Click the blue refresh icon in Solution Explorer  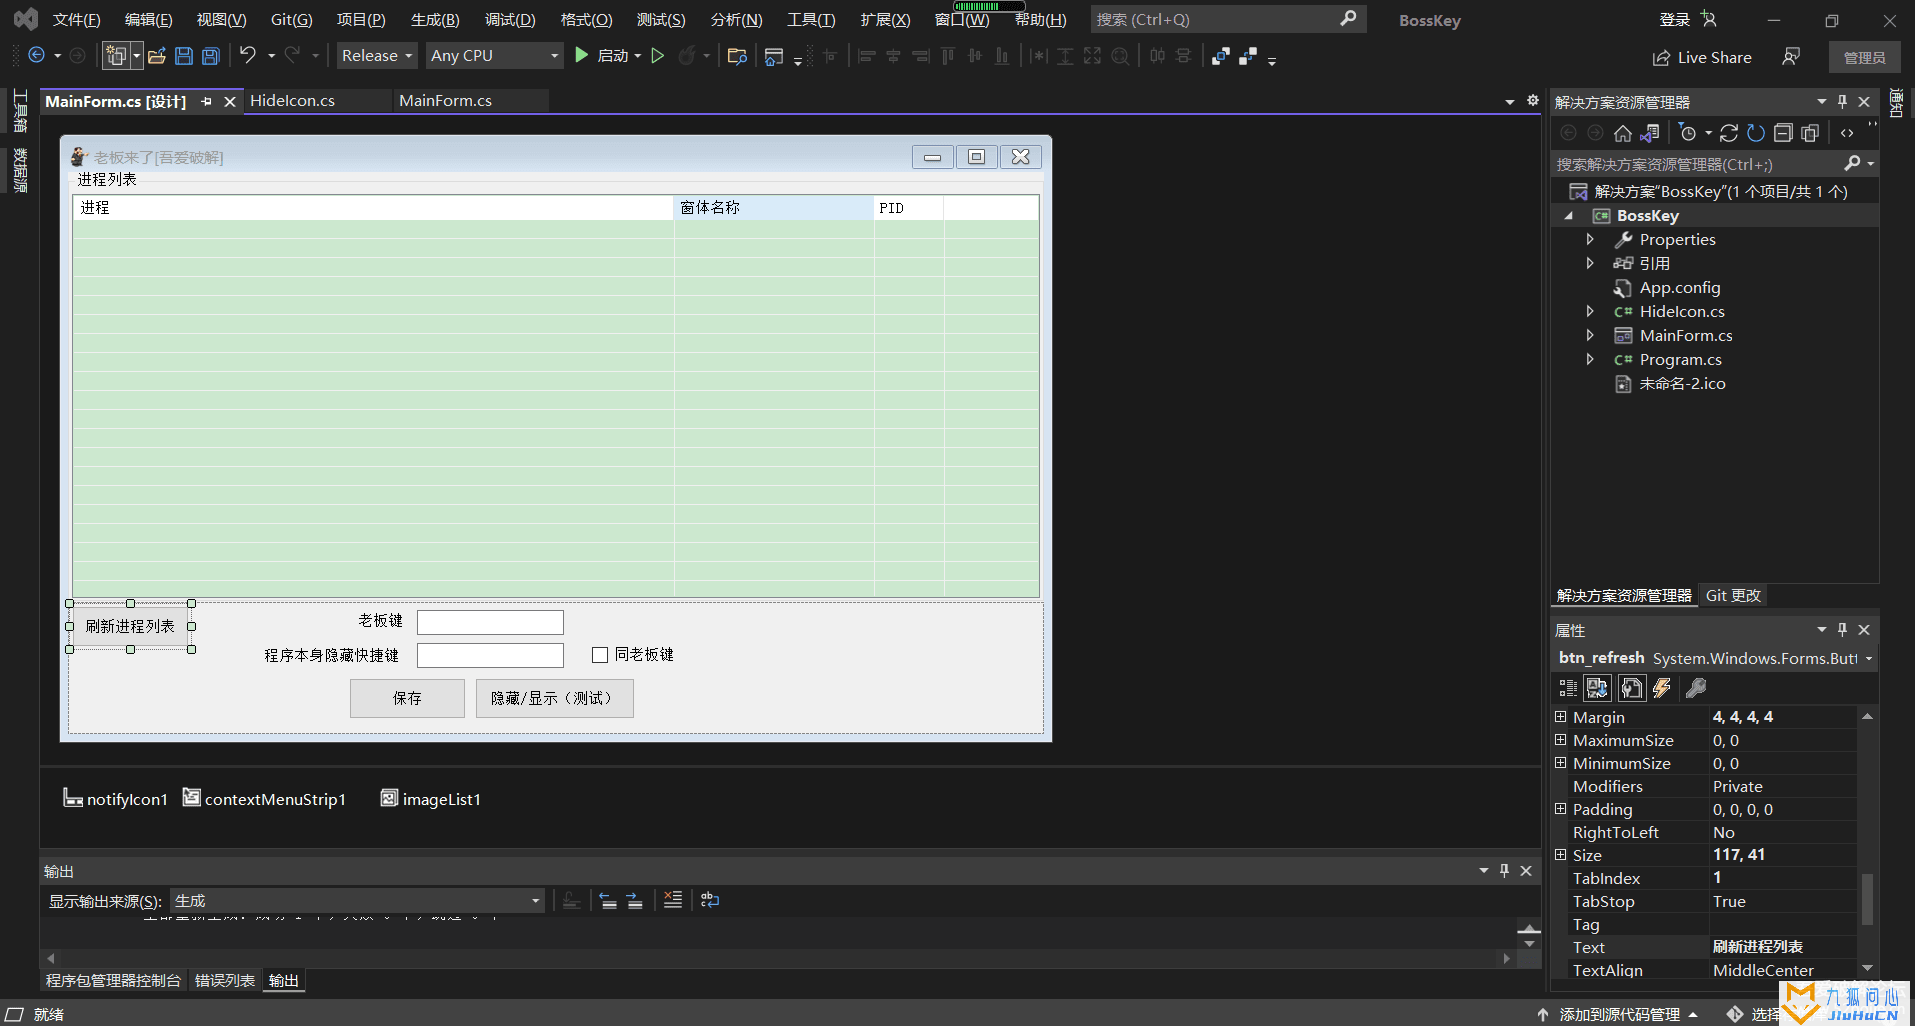click(x=1756, y=133)
